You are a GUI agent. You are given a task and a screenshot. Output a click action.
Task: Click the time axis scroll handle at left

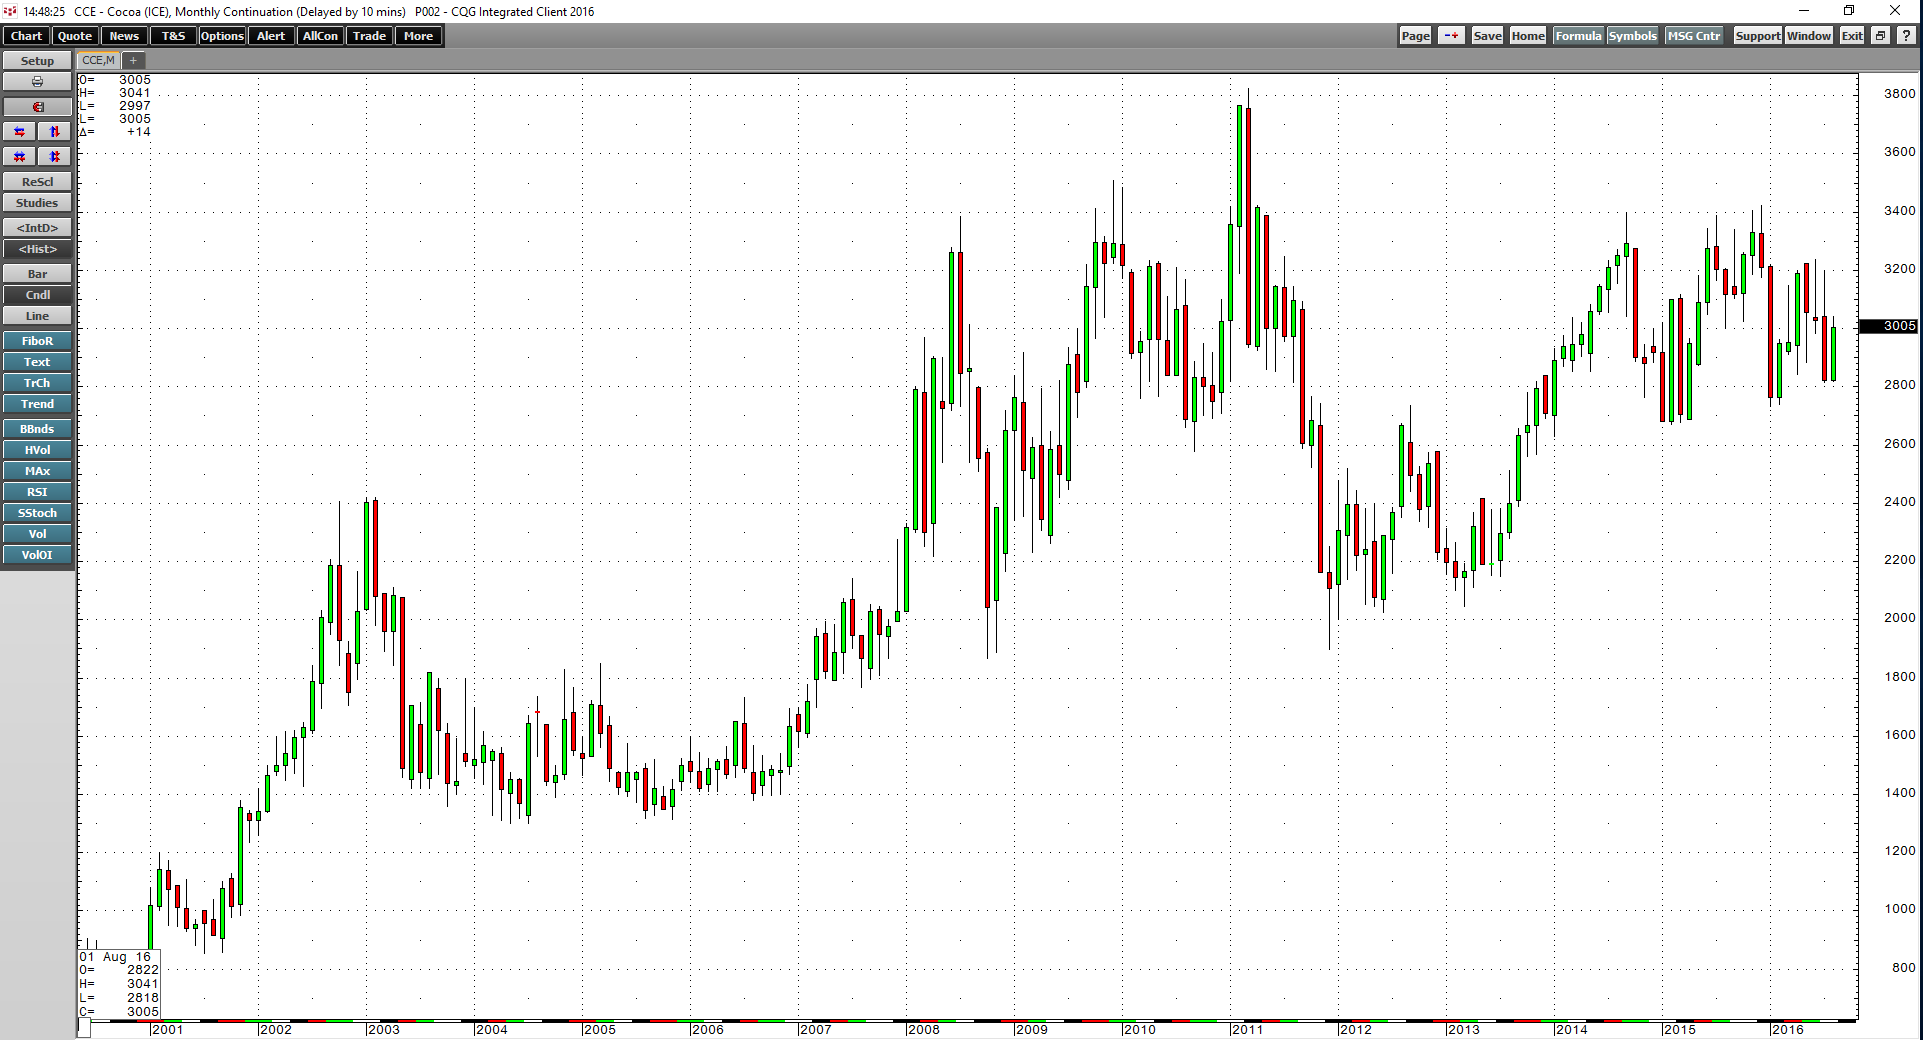tap(84, 1029)
